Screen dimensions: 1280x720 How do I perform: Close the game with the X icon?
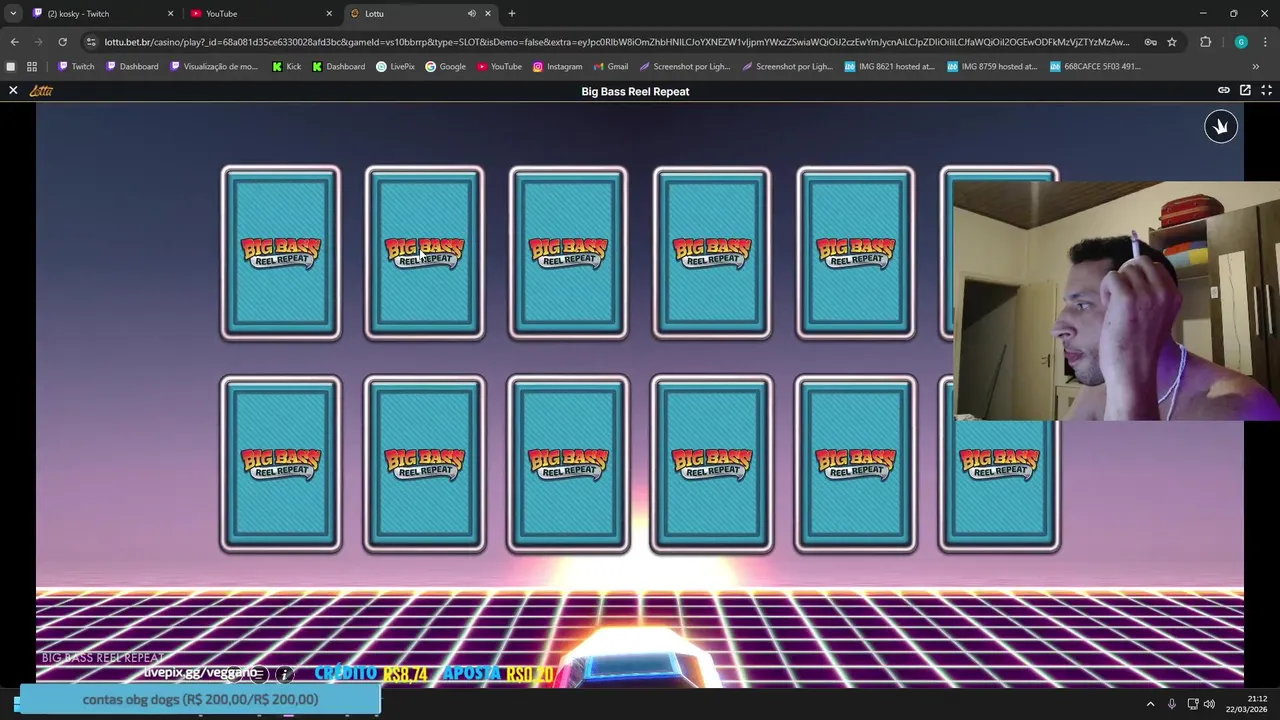(x=13, y=91)
